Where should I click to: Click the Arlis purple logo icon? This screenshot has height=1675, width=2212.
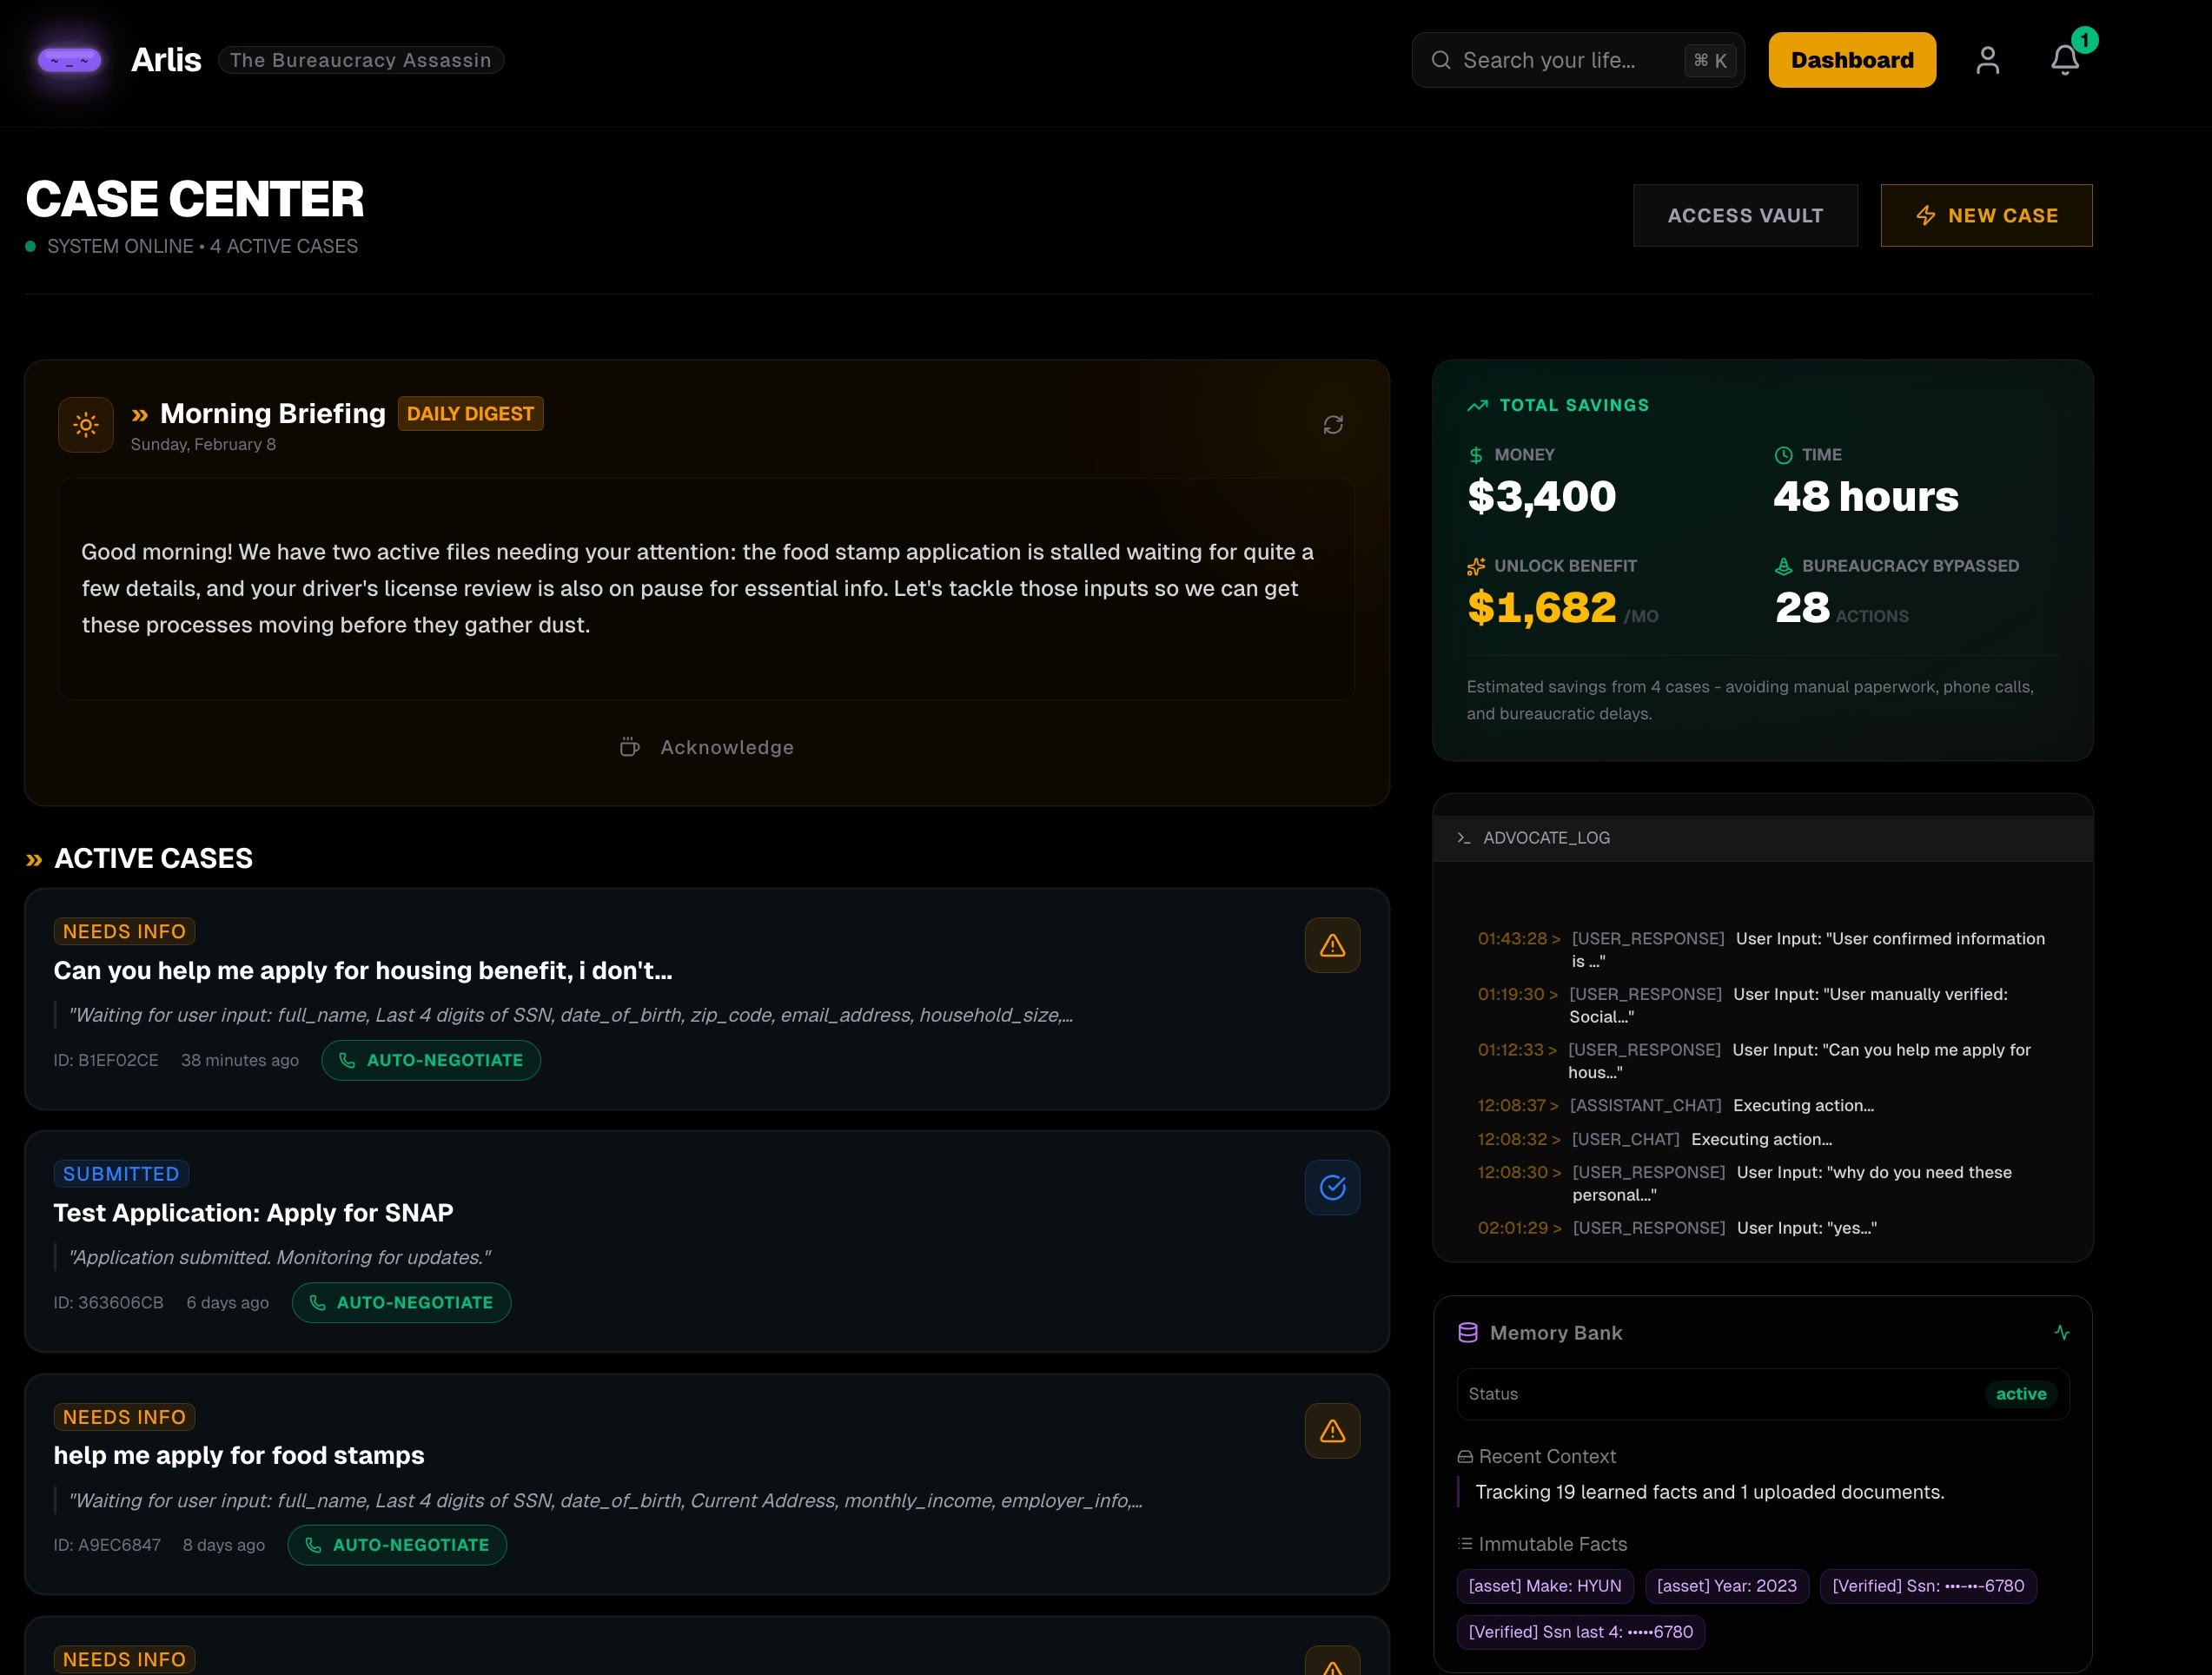click(69, 61)
